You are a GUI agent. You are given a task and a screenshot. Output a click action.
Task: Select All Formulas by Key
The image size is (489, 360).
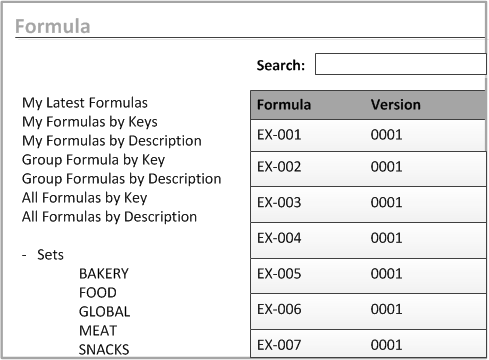click(84, 198)
